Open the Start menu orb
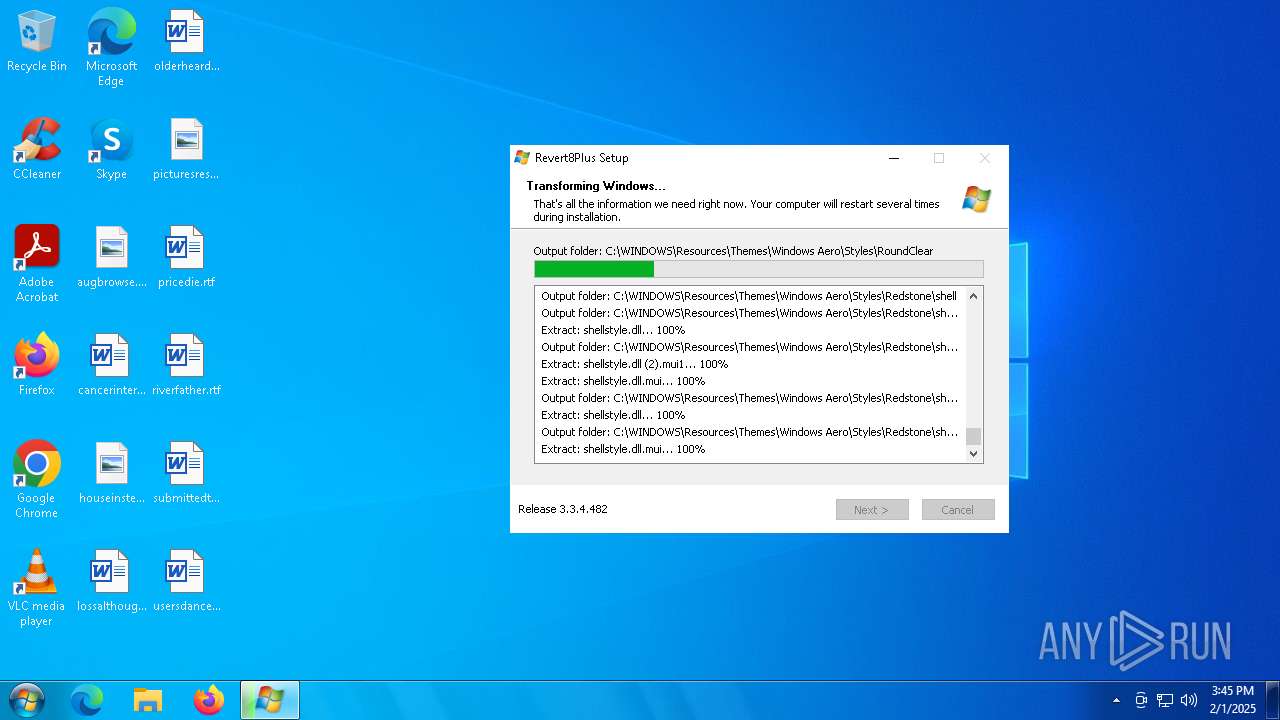Screen dimensions: 1280x720 (x=26, y=700)
